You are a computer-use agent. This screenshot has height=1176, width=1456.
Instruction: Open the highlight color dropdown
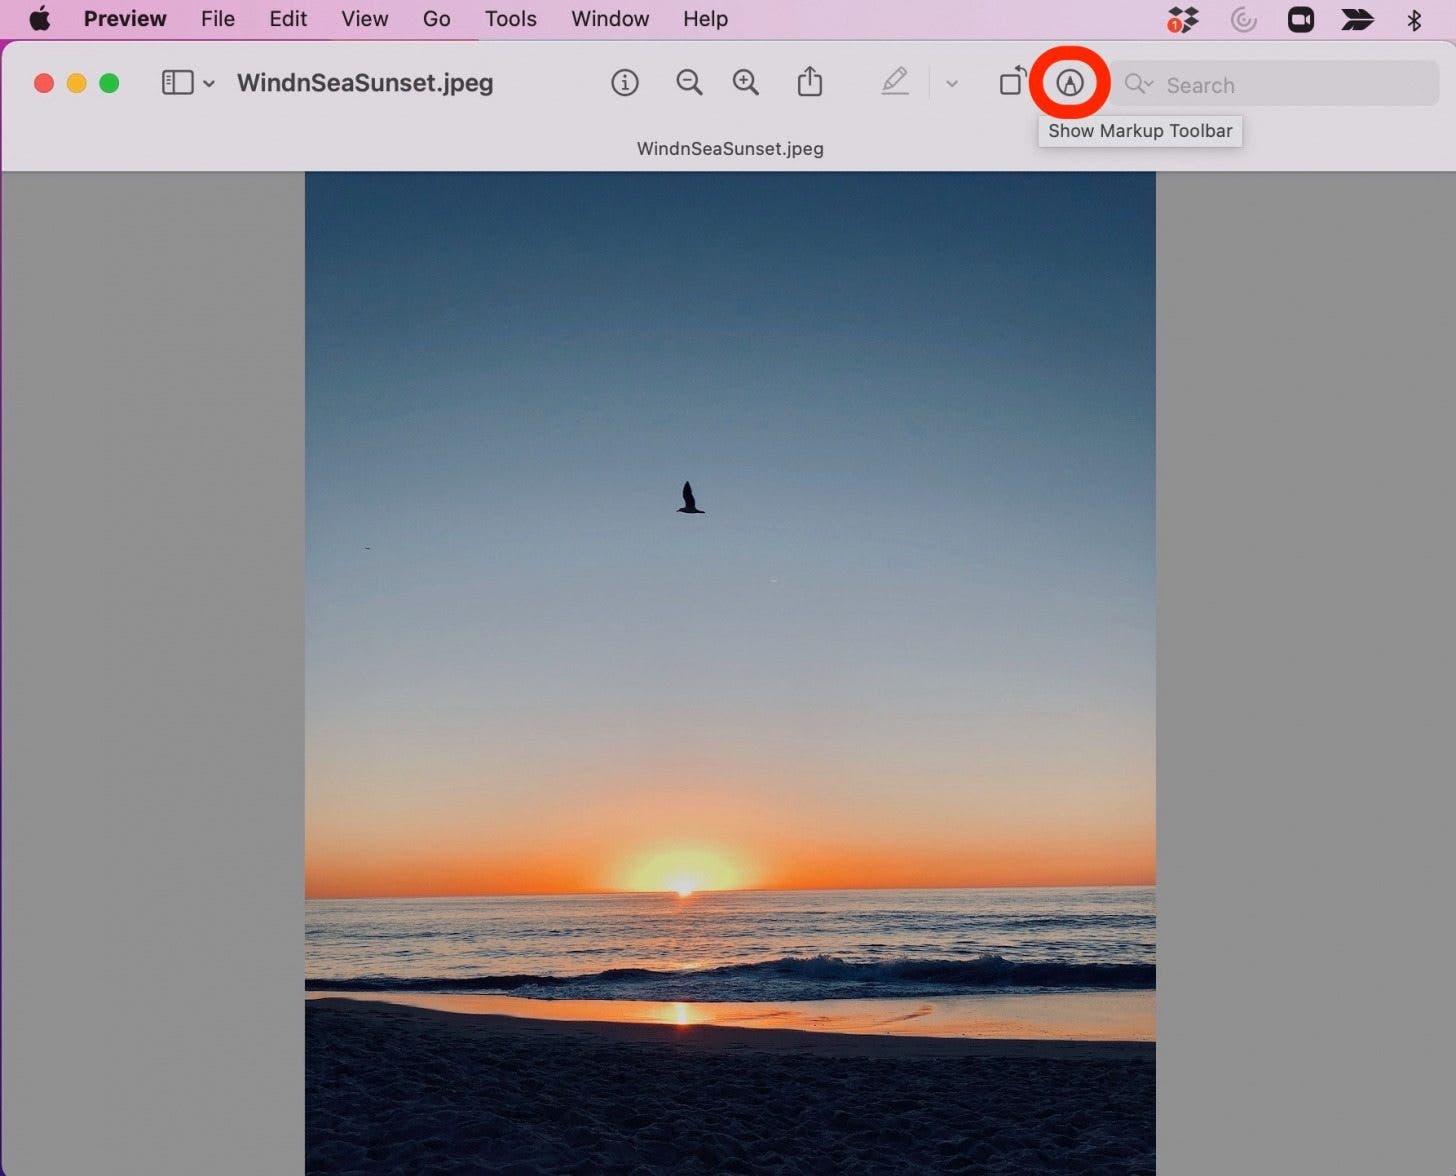pos(951,83)
